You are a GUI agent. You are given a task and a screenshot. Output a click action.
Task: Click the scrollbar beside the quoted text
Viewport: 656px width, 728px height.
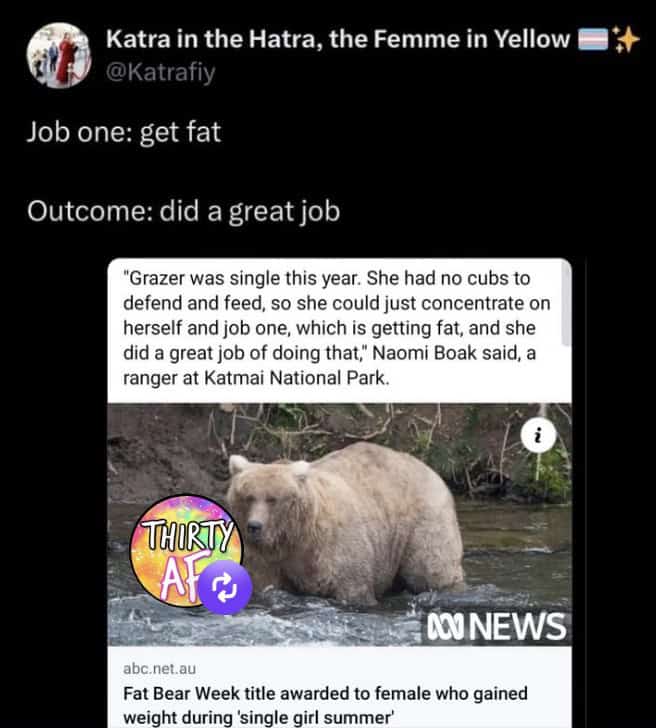[566, 304]
